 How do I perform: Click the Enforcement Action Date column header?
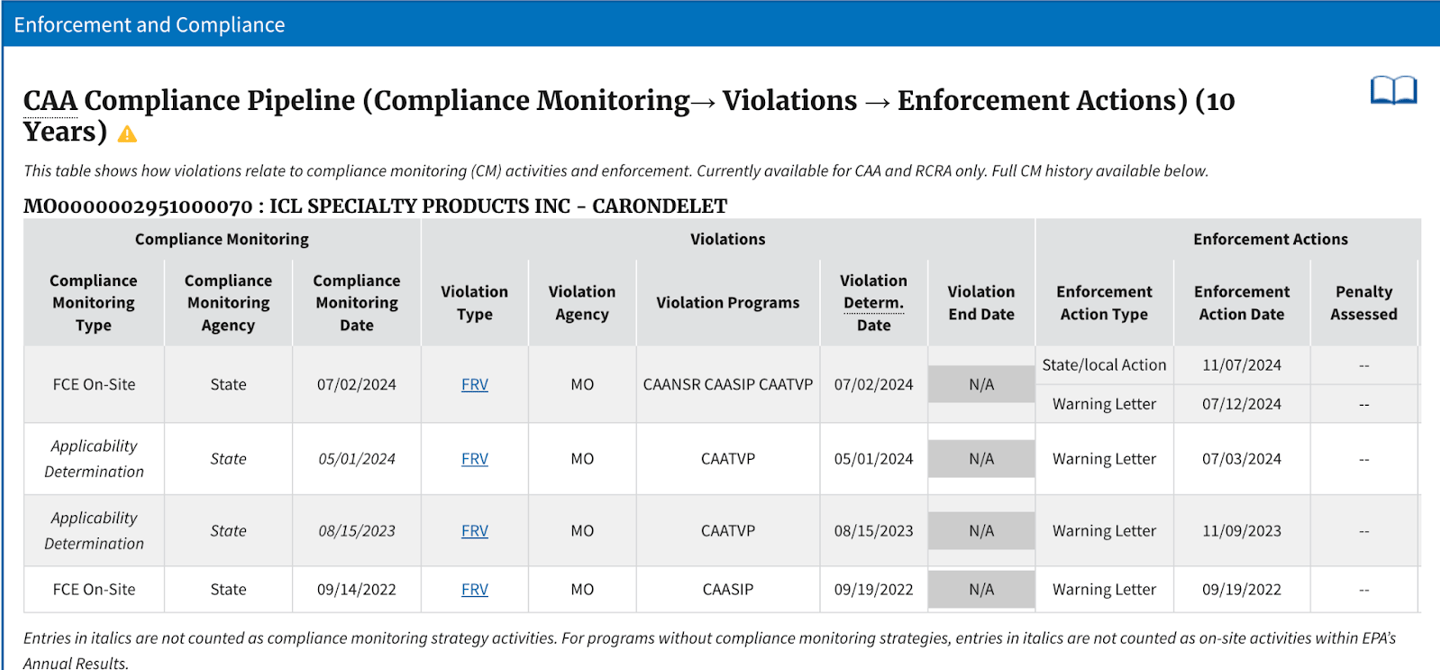(x=1242, y=303)
